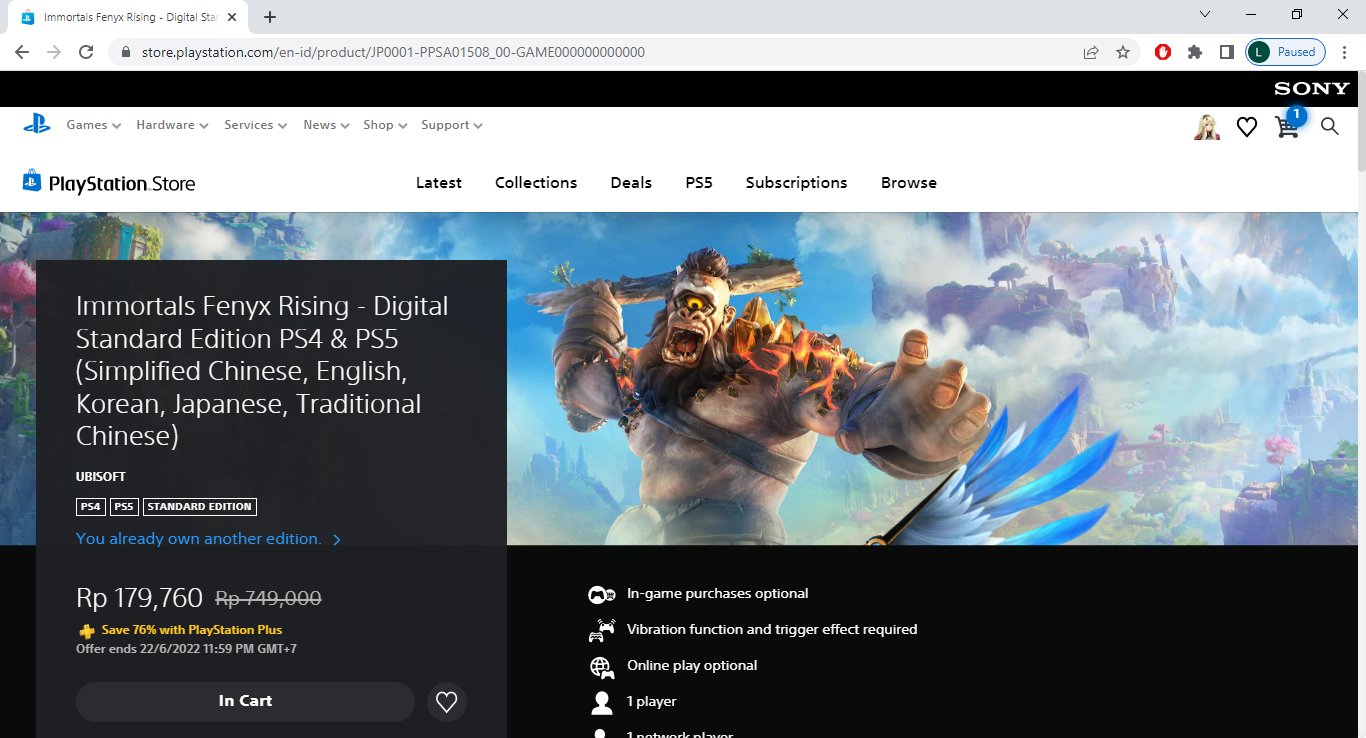Expand the Hardware dropdown menu
The width and height of the screenshot is (1366, 738).
point(172,125)
